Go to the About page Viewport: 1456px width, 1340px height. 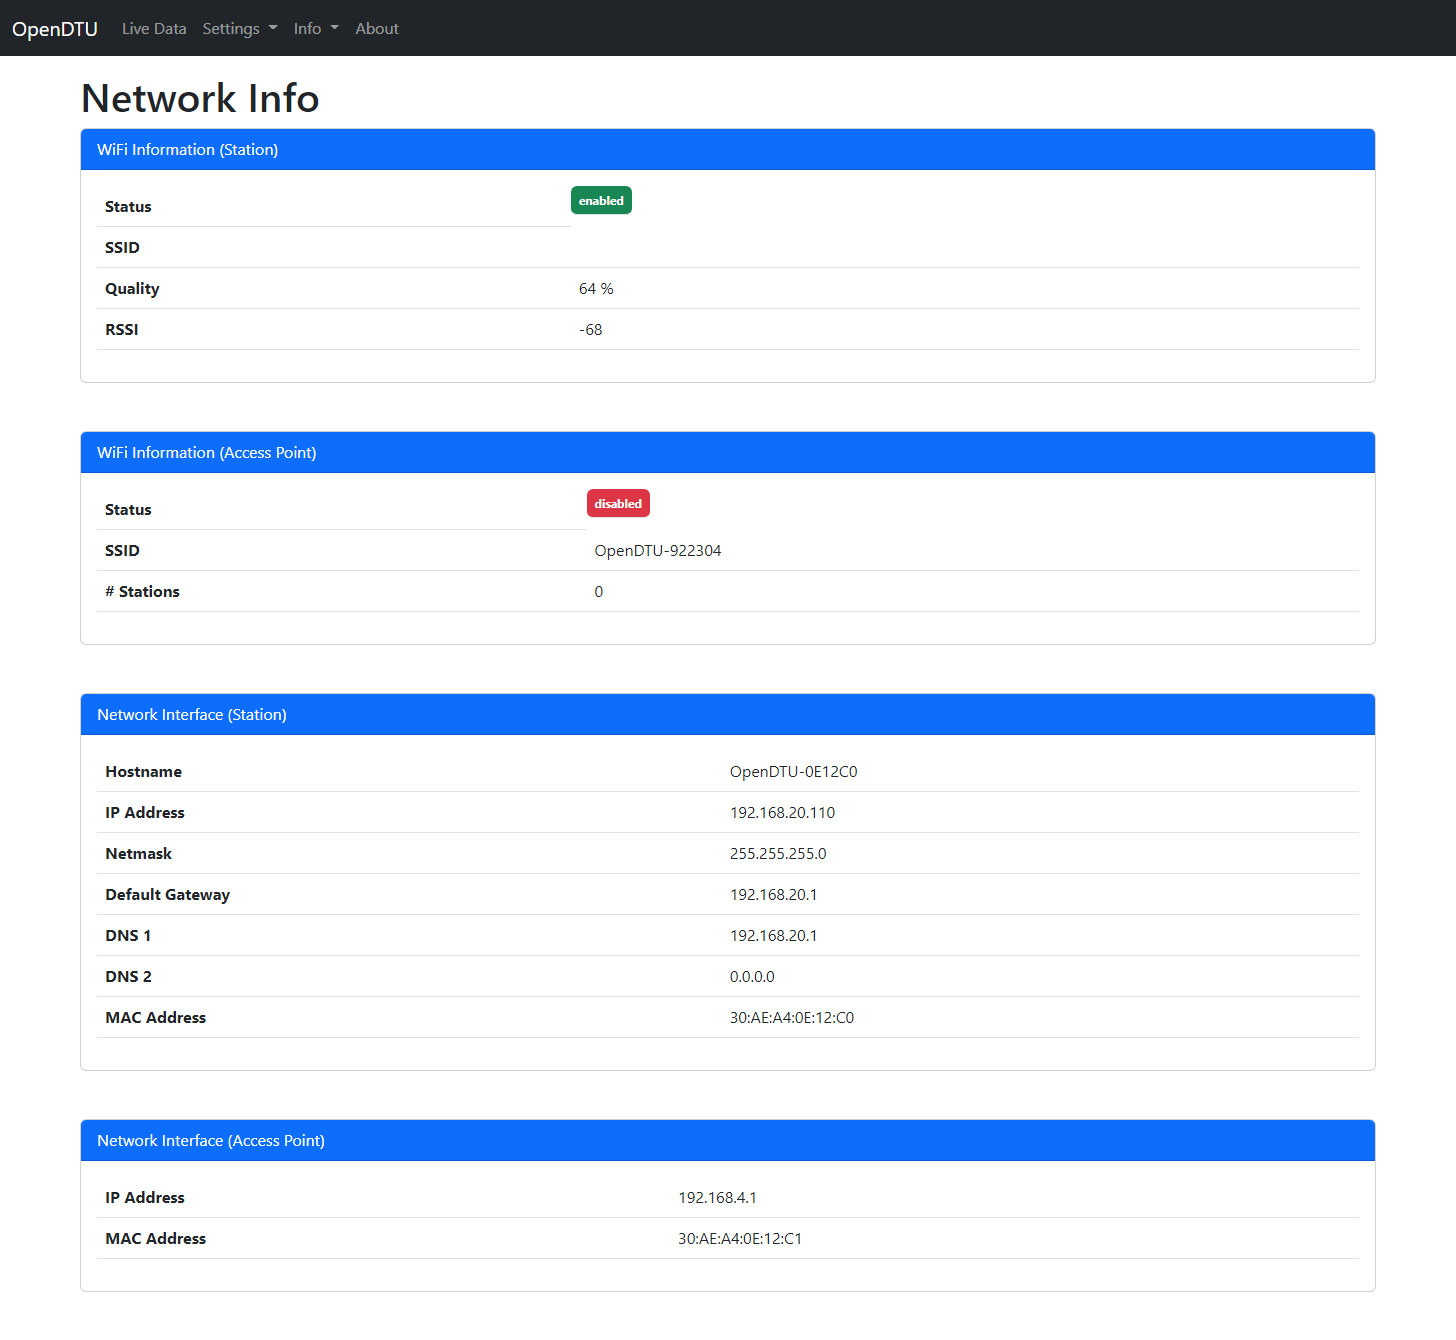[x=377, y=29]
